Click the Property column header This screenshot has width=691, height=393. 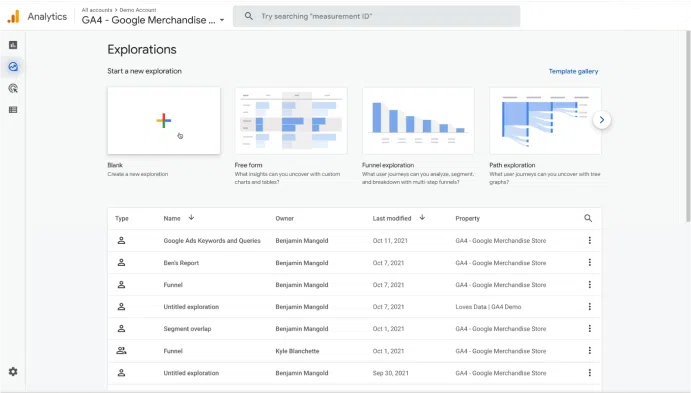coord(468,218)
